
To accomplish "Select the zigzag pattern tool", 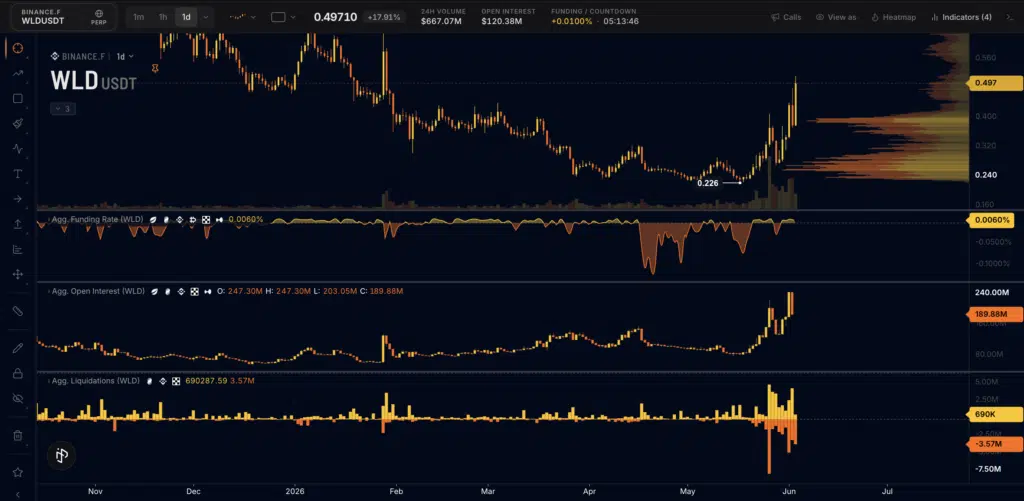I will [x=18, y=149].
